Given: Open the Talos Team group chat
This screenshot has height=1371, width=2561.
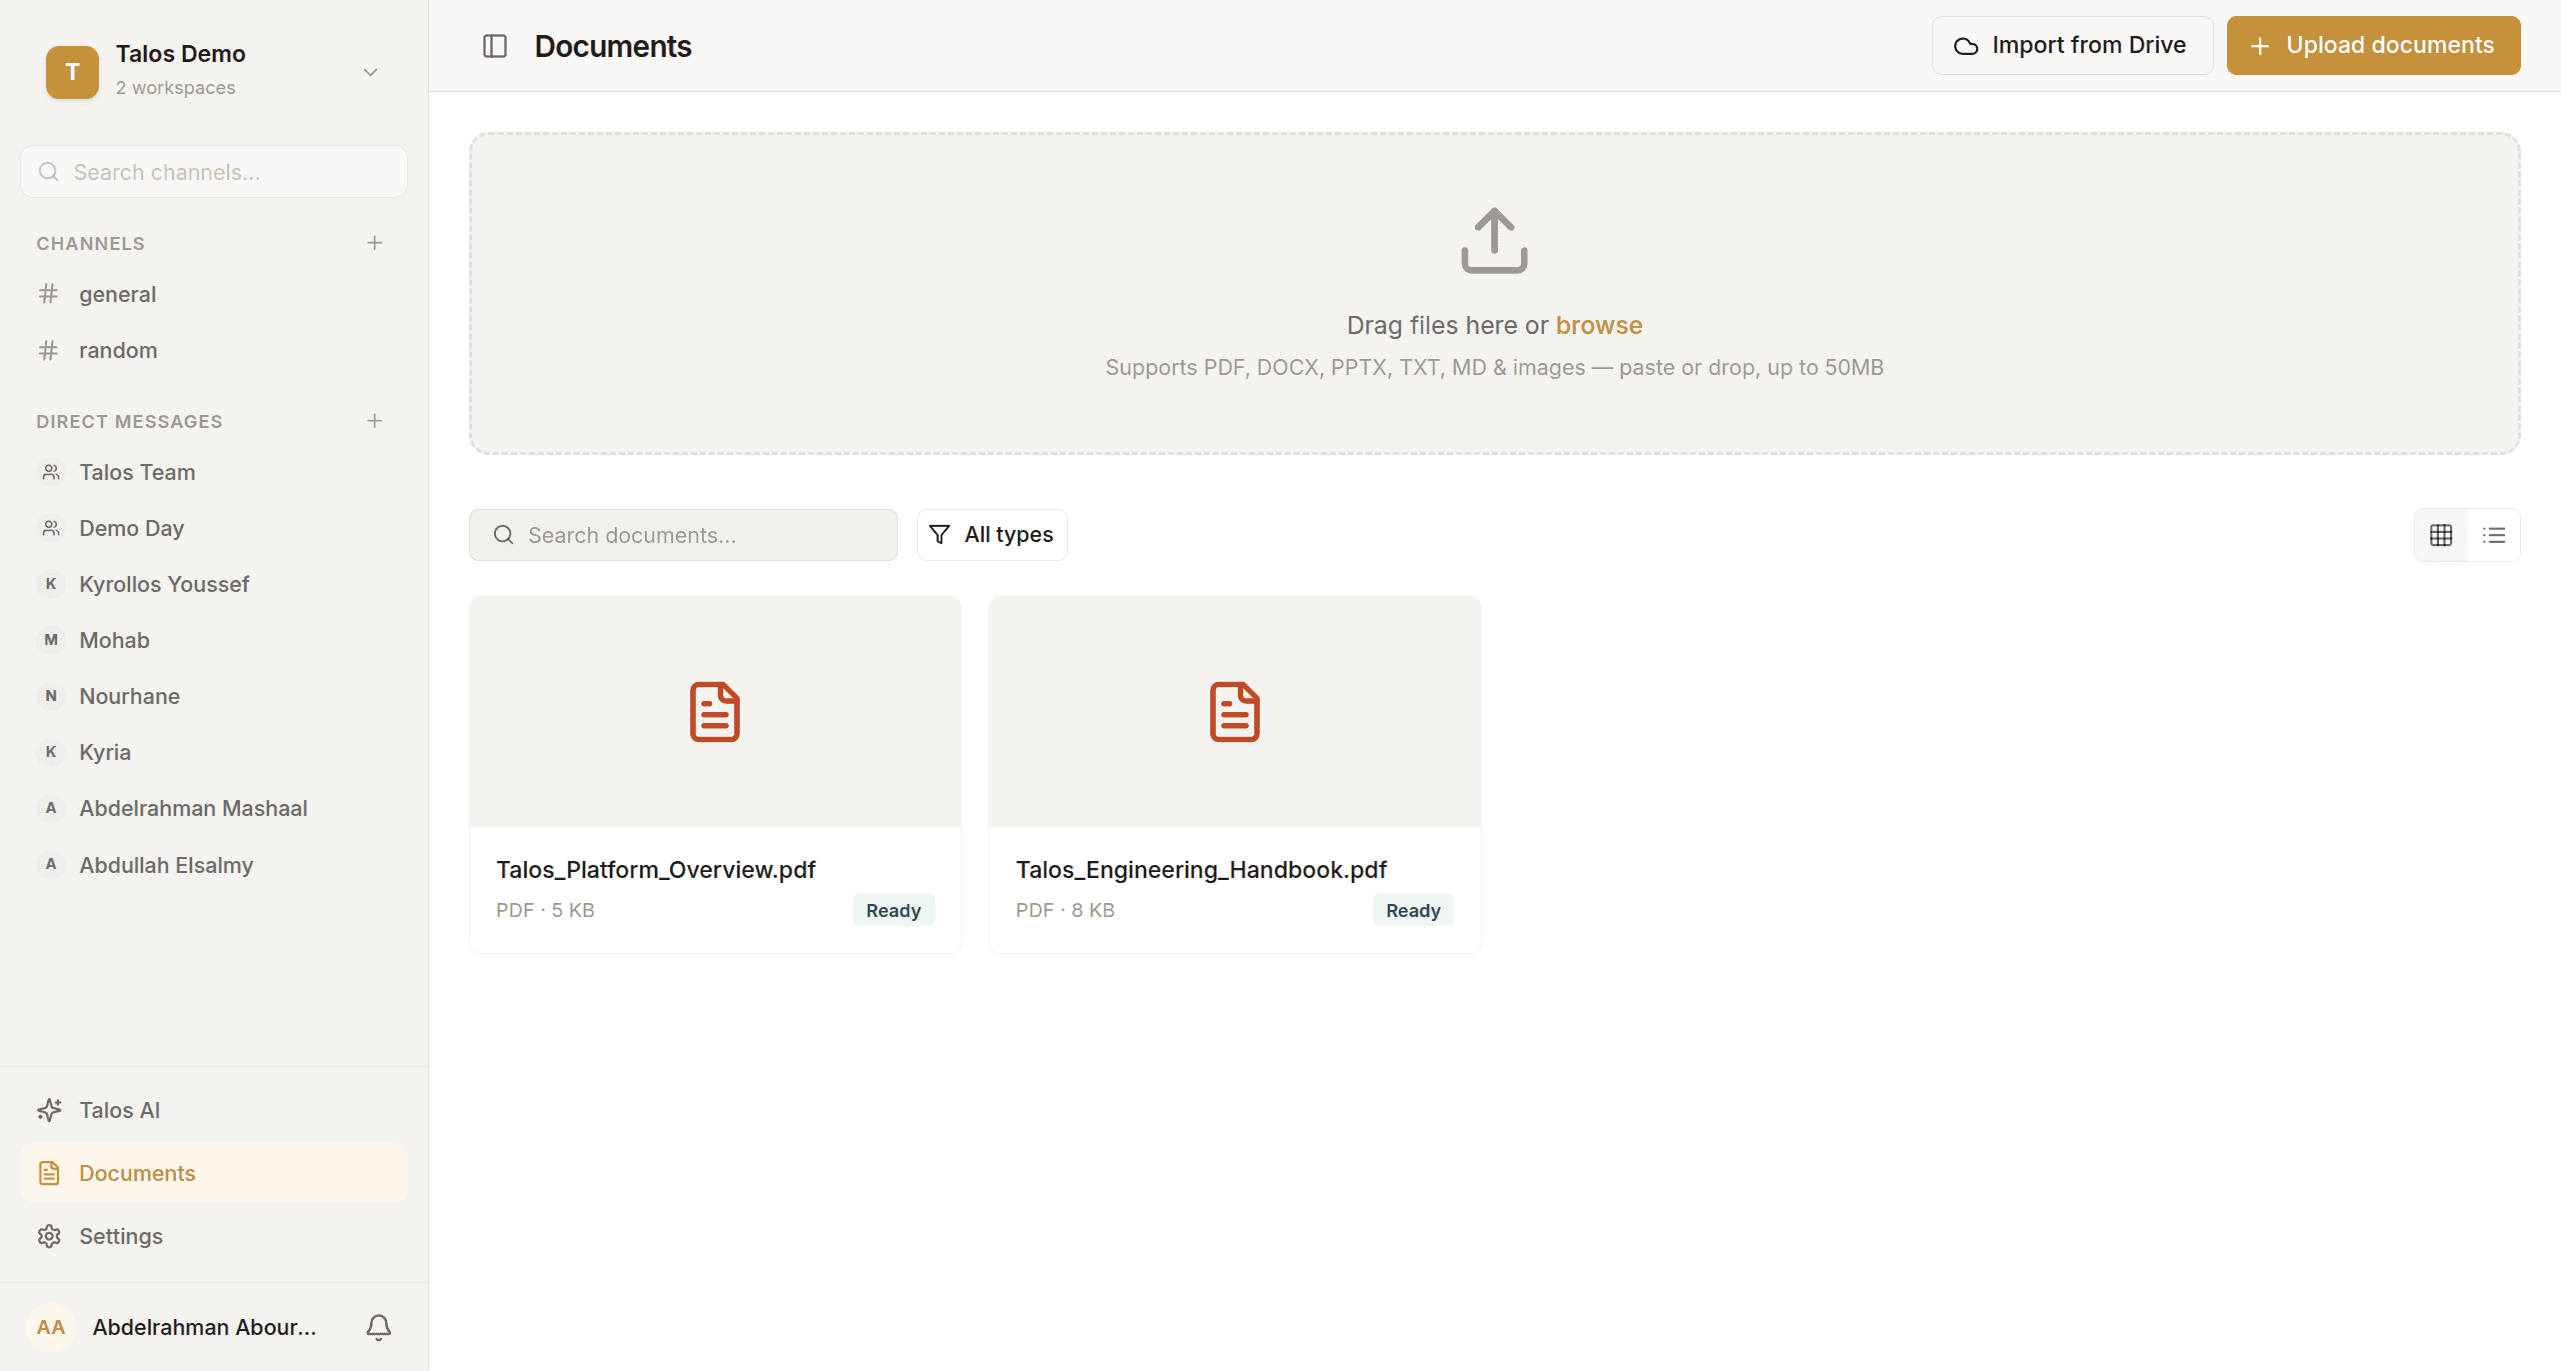Looking at the screenshot, I should tap(214, 472).
